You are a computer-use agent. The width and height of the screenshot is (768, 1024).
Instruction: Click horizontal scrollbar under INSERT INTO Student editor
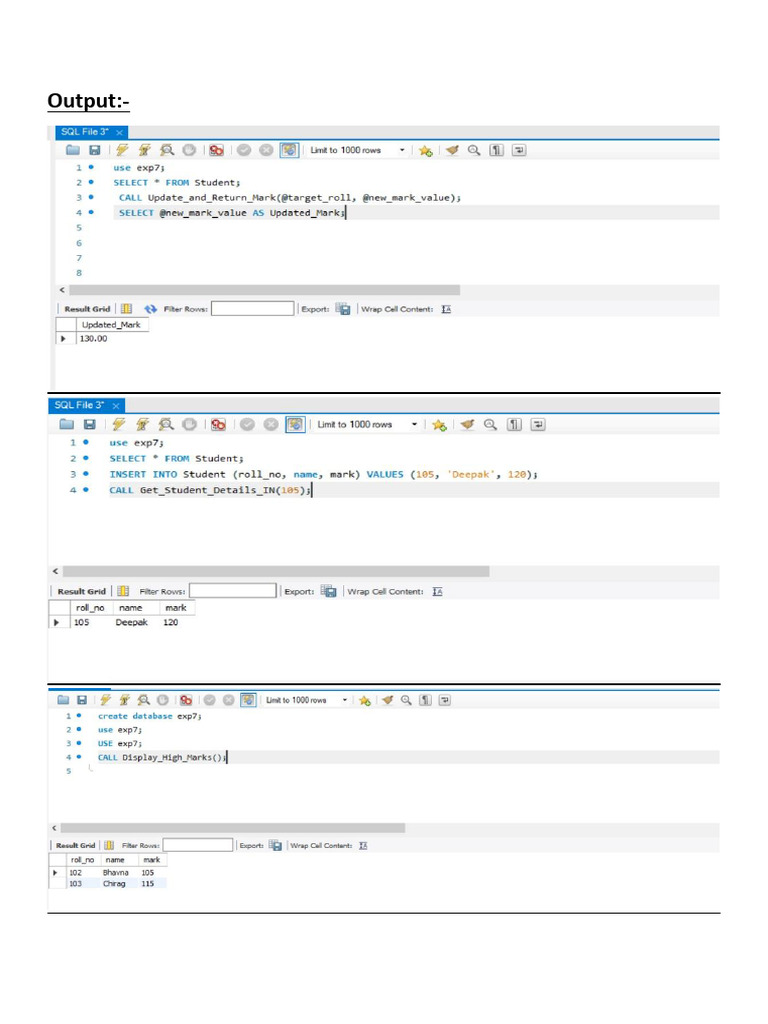(x=276, y=571)
